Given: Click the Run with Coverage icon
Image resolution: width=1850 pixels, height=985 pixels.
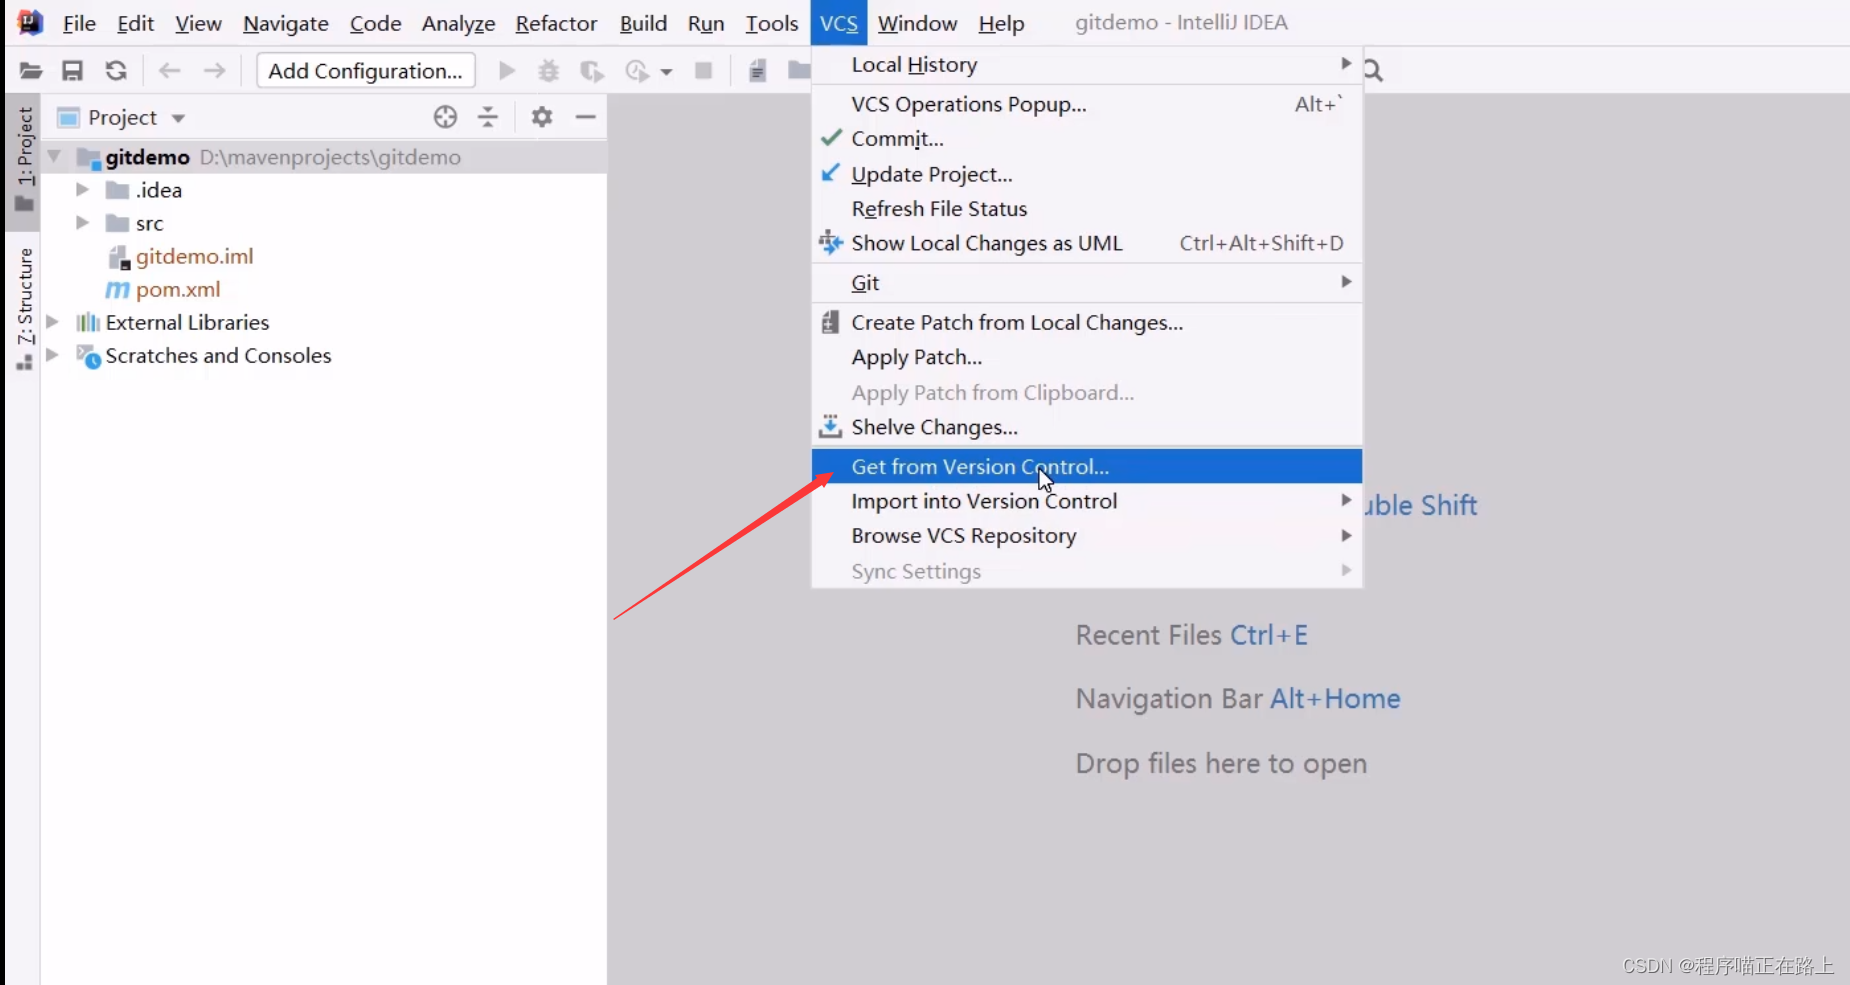Looking at the screenshot, I should coord(592,71).
